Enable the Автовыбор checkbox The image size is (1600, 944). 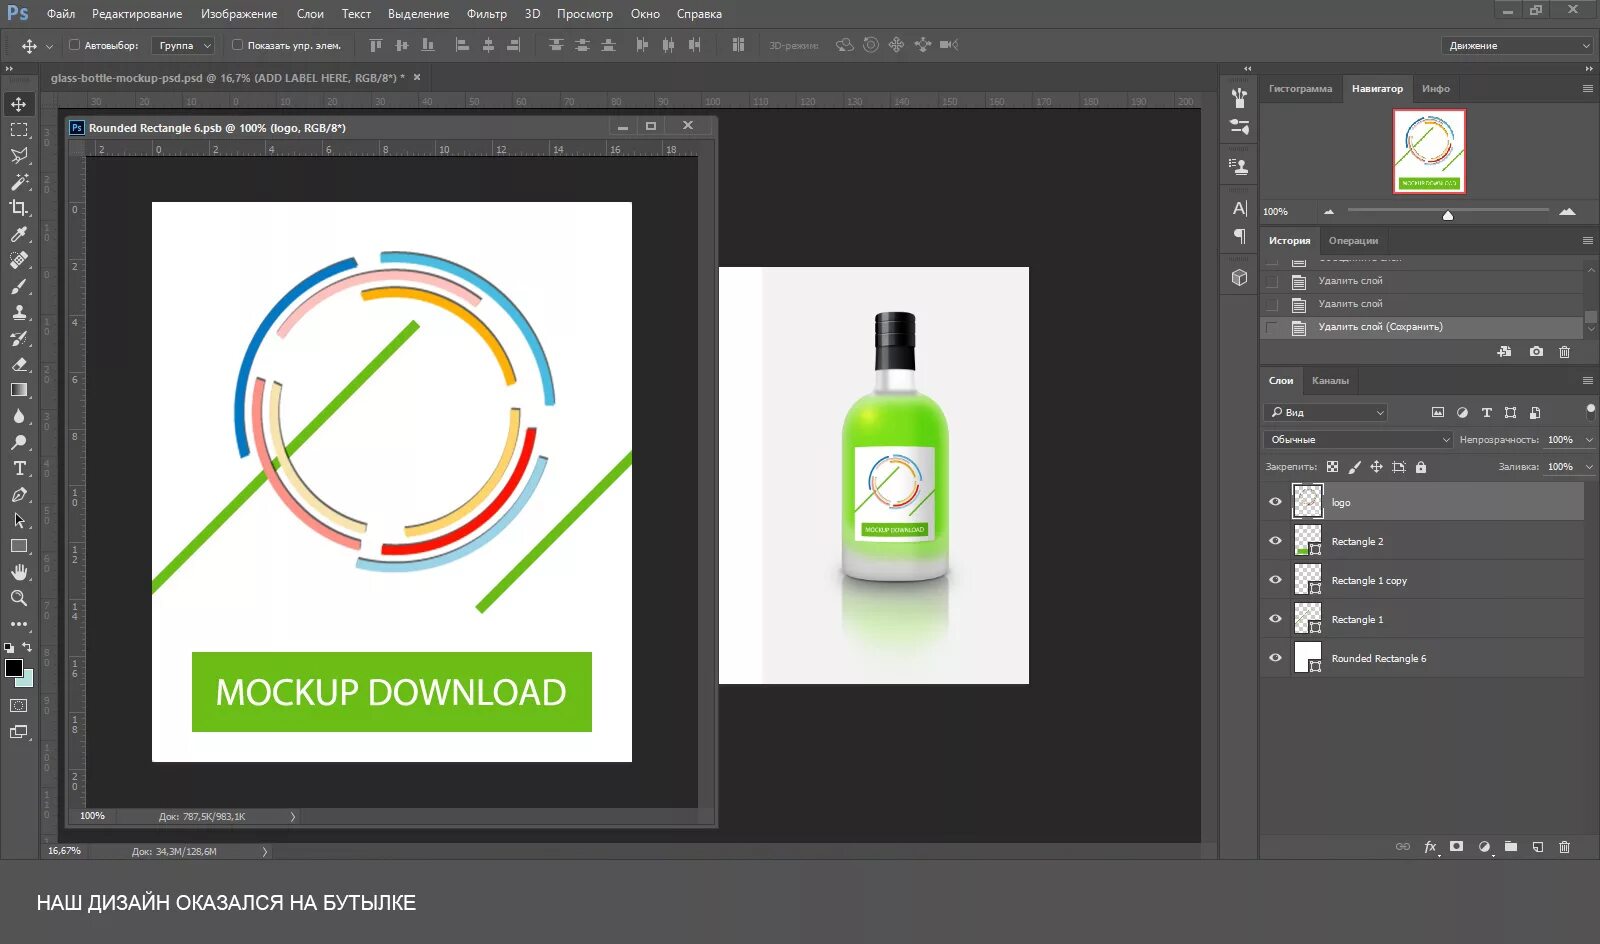tap(74, 45)
